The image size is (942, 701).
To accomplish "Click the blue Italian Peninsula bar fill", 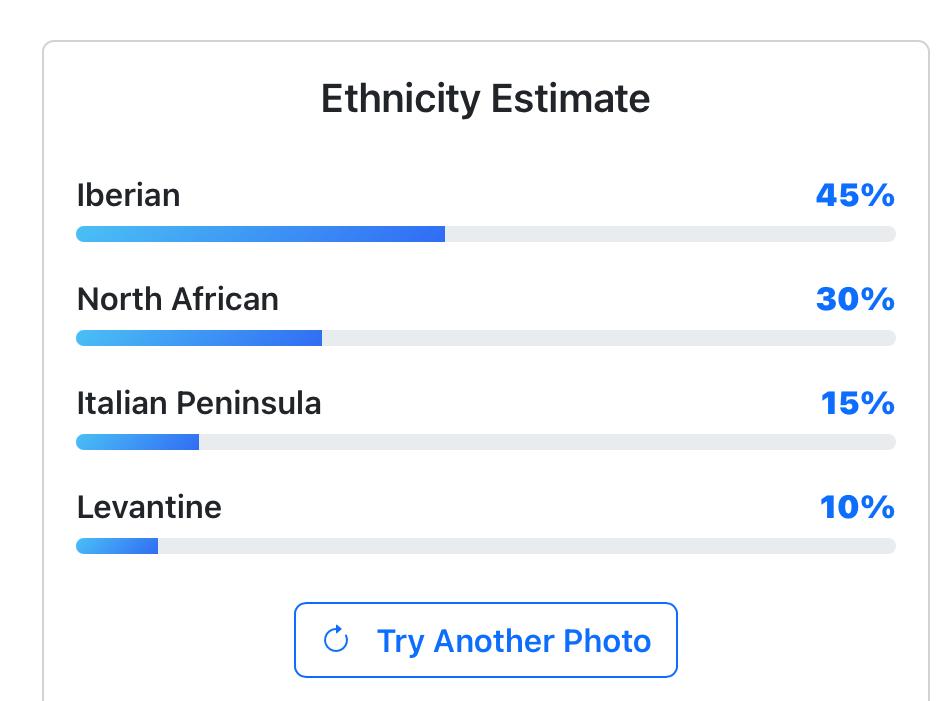I will coord(137,442).
